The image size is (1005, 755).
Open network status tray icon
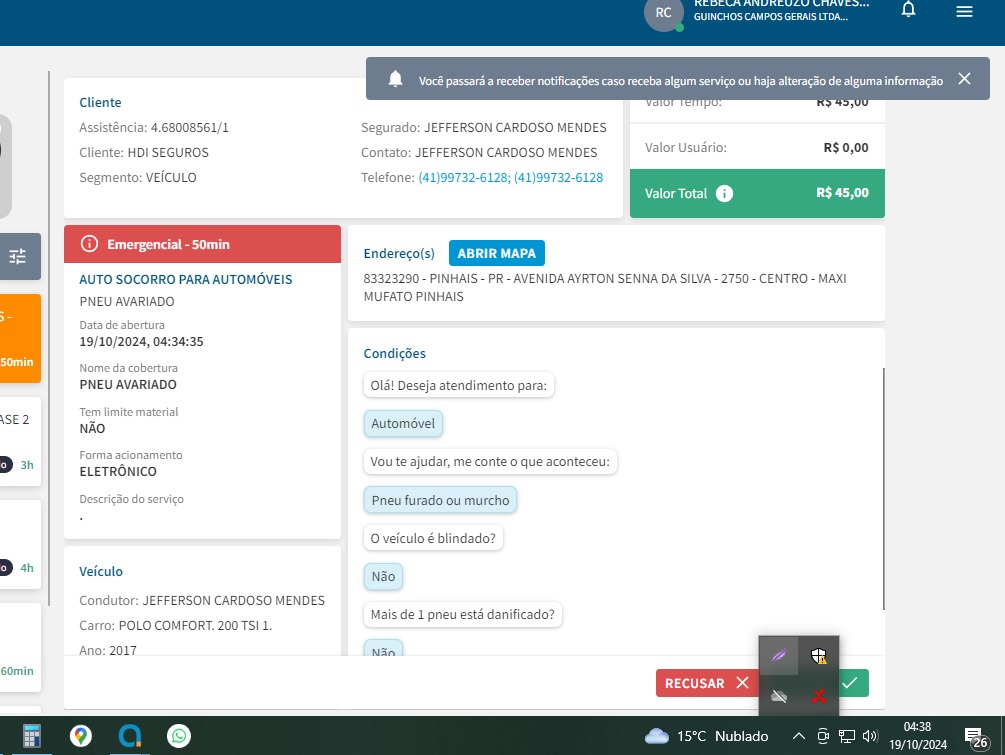click(847, 736)
